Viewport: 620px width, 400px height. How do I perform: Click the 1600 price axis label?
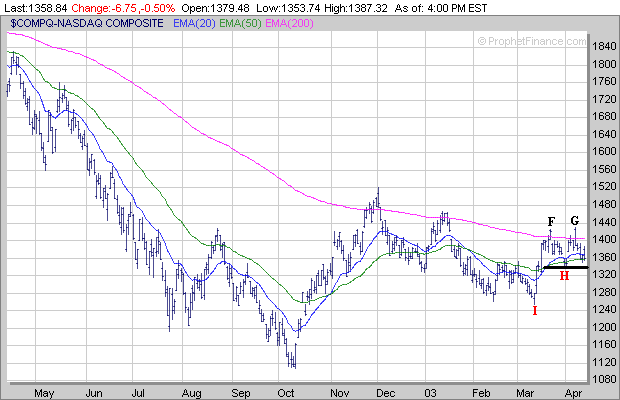click(x=604, y=151)
